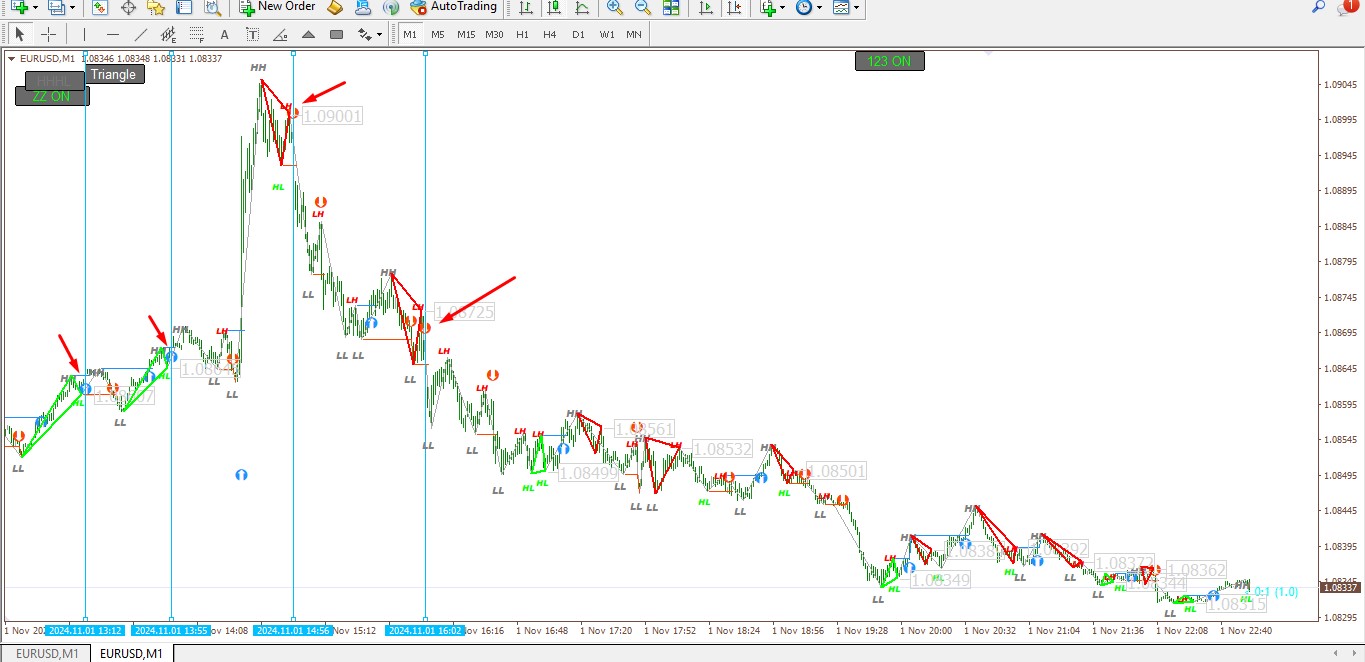
Task: Select the equidistant channel tool
Action: tap(168, 34)
